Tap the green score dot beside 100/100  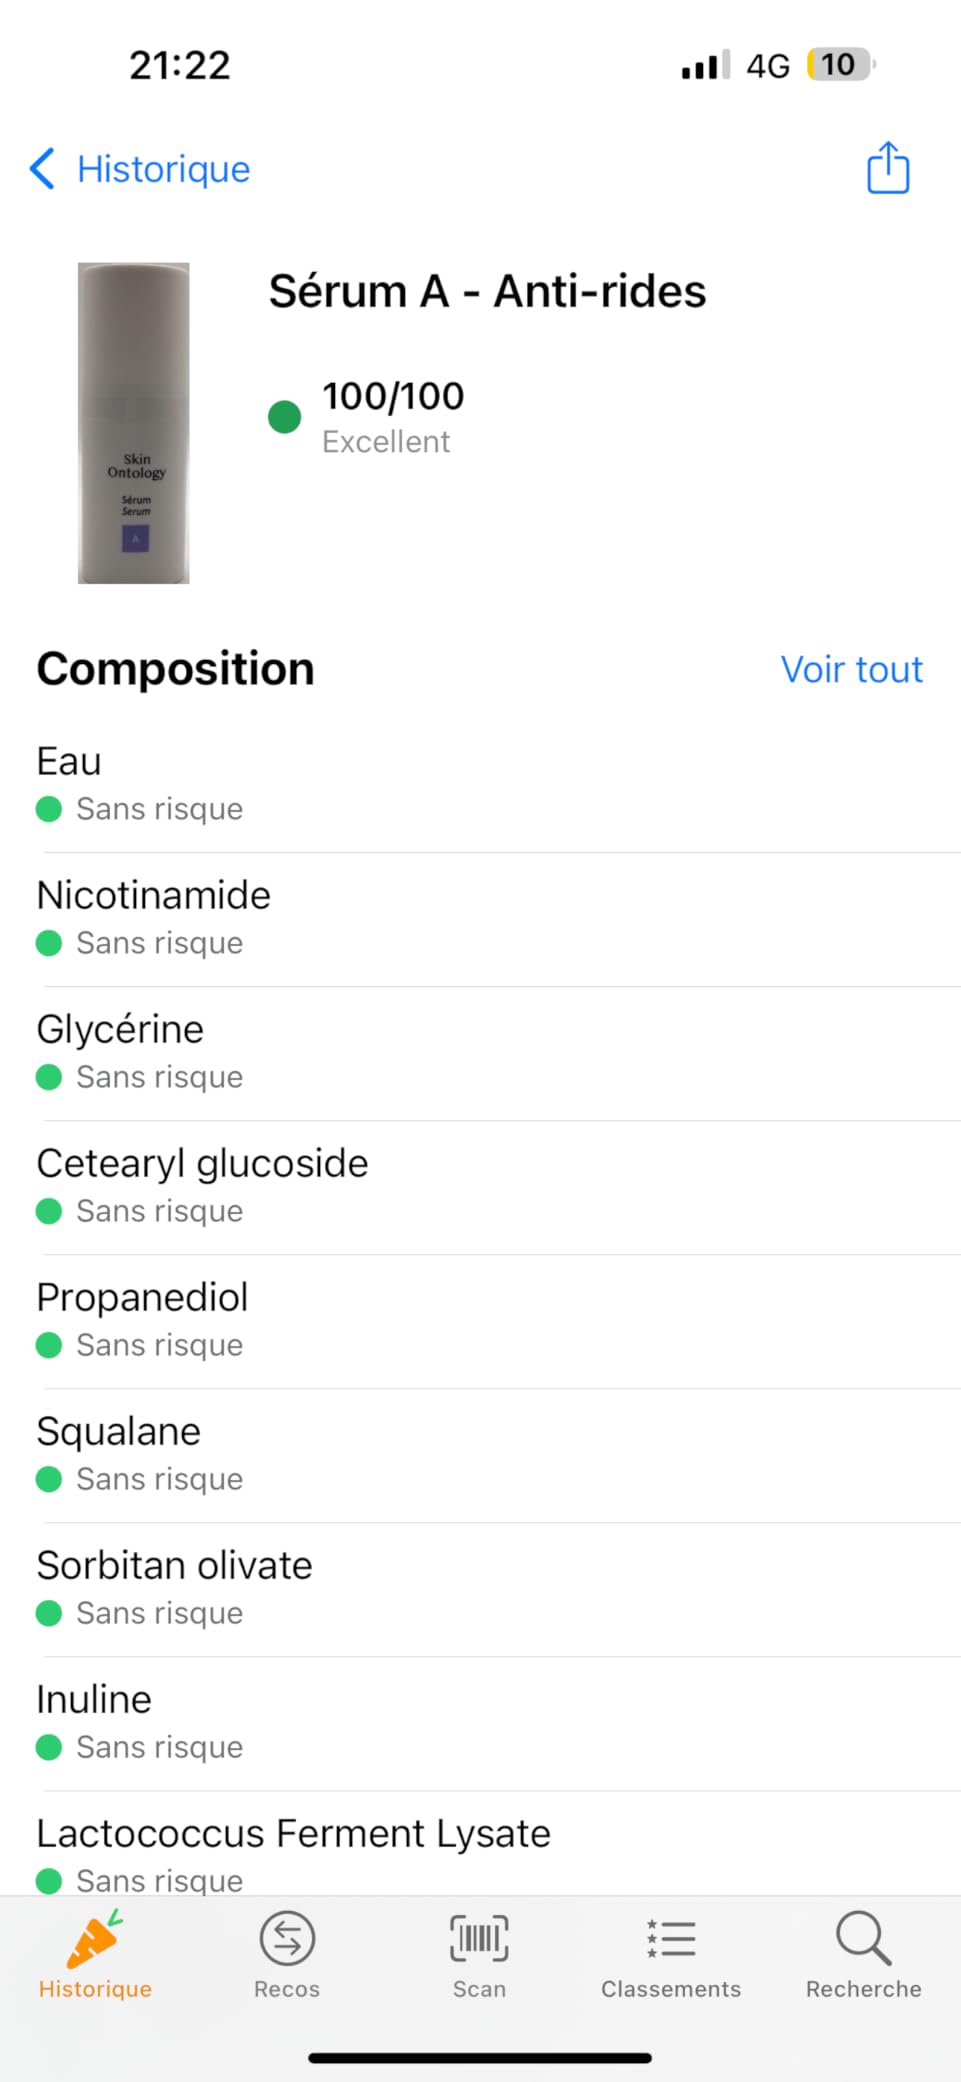[x=285, y=417]
